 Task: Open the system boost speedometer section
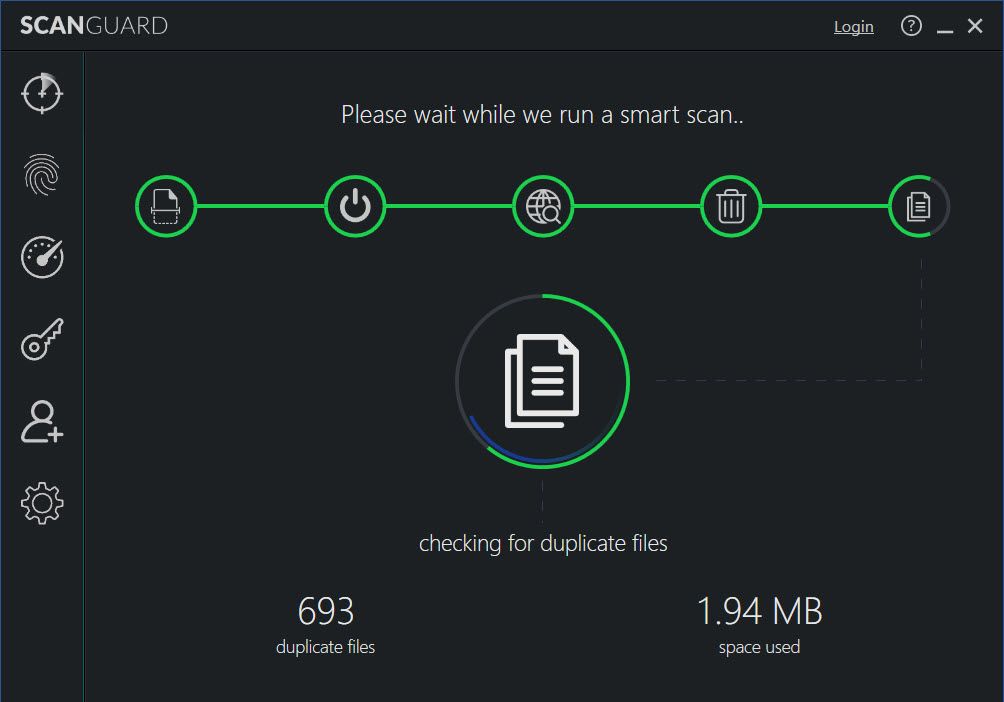point(41,257)
